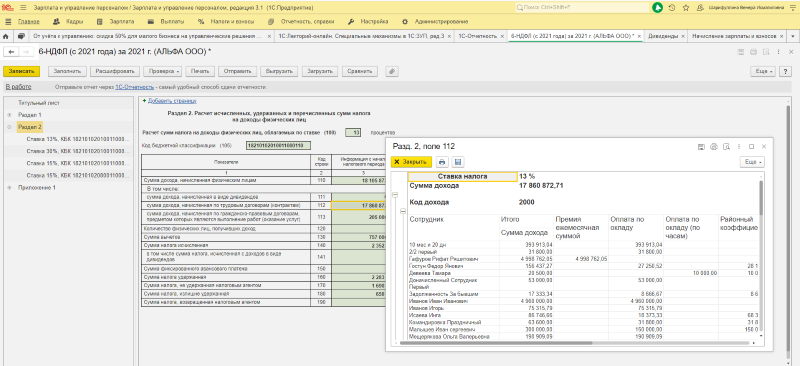Open vertical dots menu in 6-НДФЛ form header
This screenshot has width=800, height=366.
click(779, 52)
